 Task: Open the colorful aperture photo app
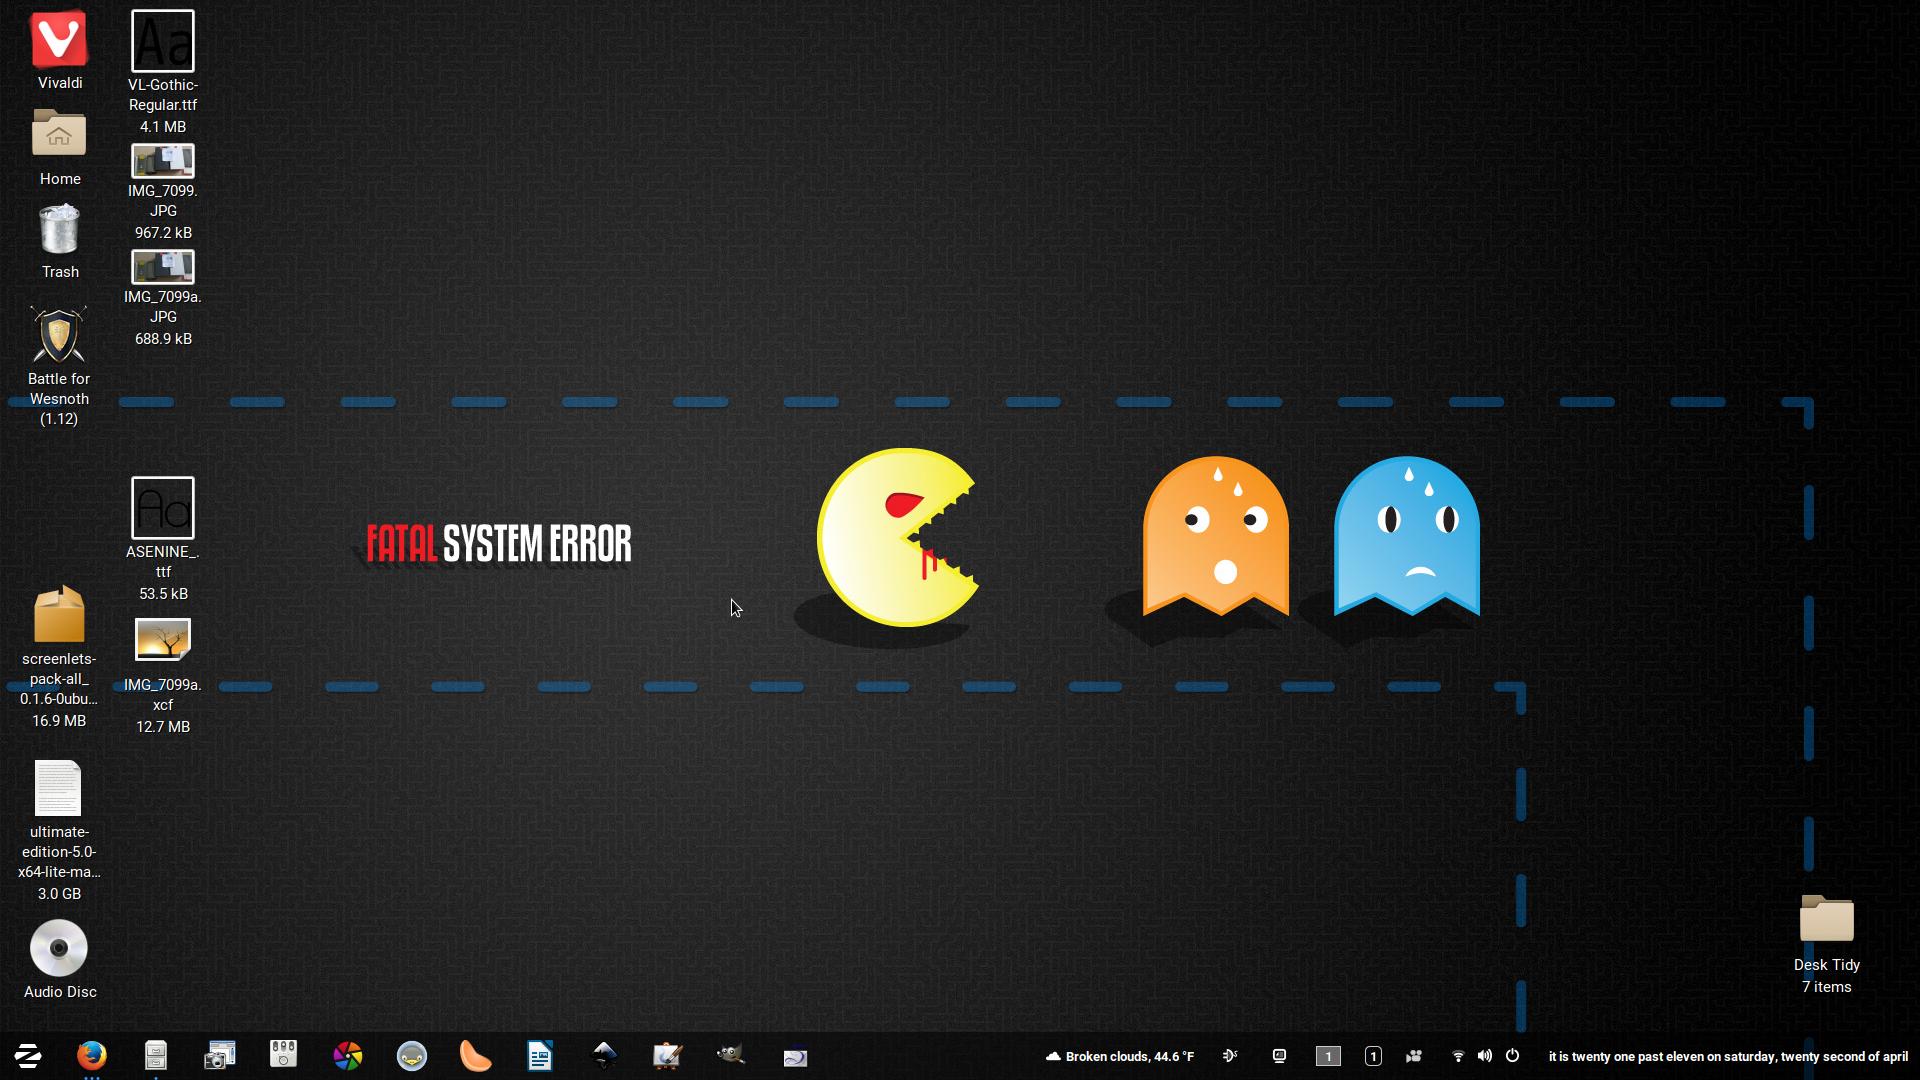click(x=348, y=1056)
